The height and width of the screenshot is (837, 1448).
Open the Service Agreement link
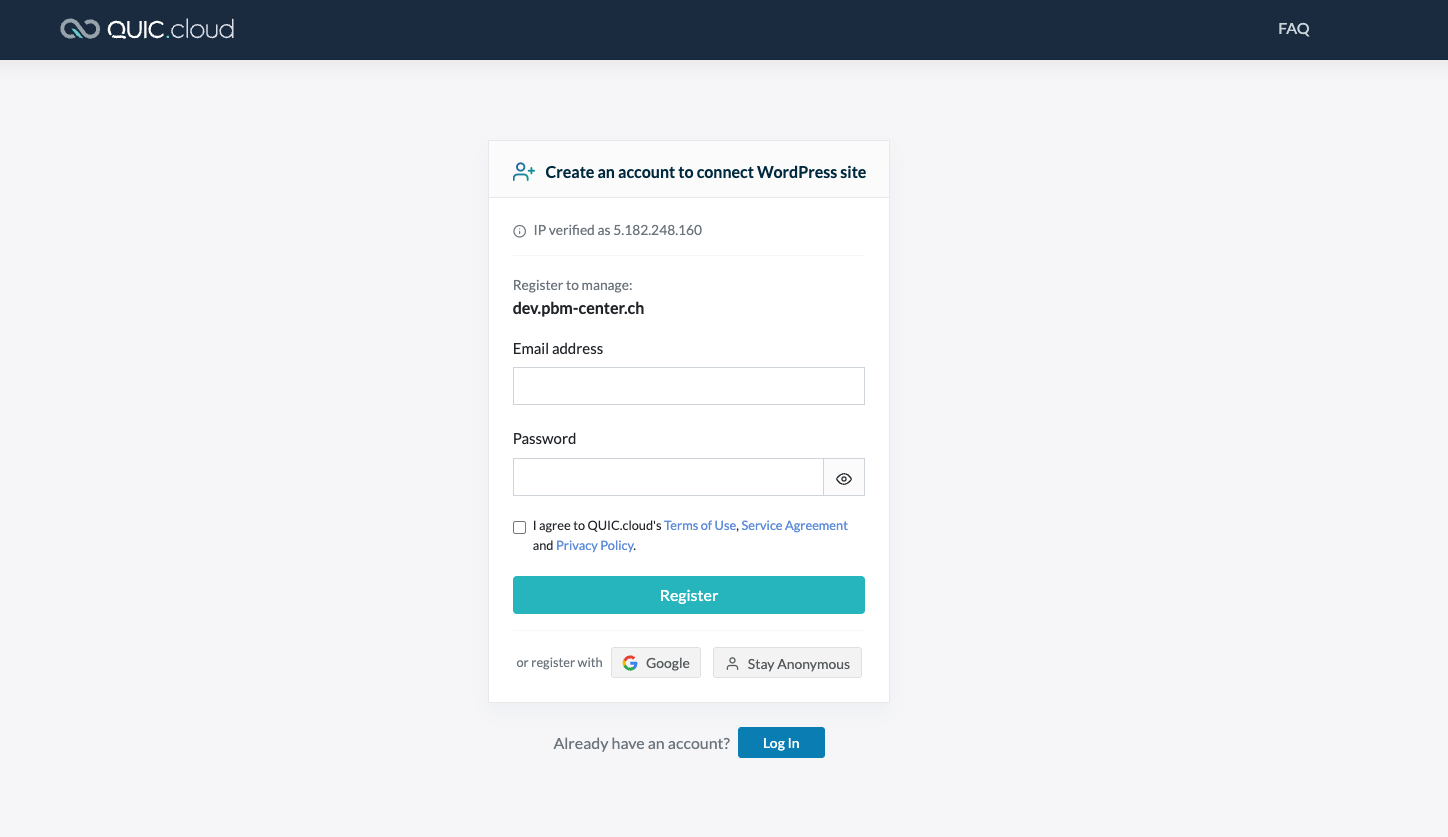[794, 525]
